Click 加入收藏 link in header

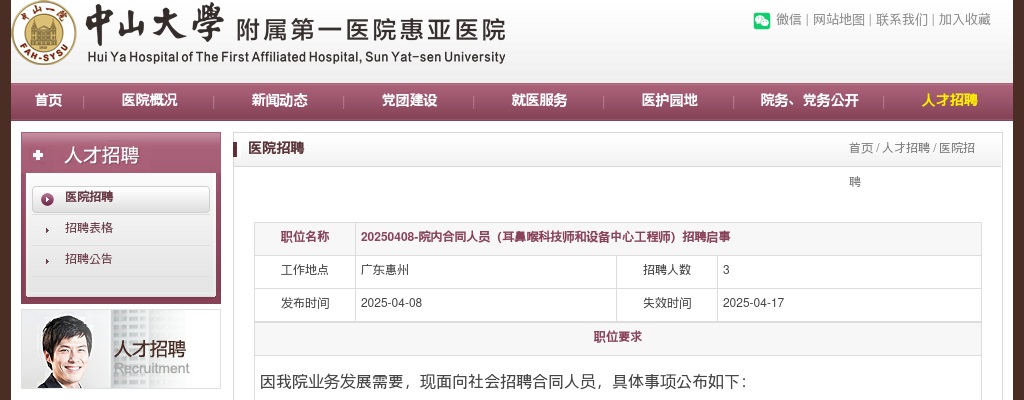(964, 20)
